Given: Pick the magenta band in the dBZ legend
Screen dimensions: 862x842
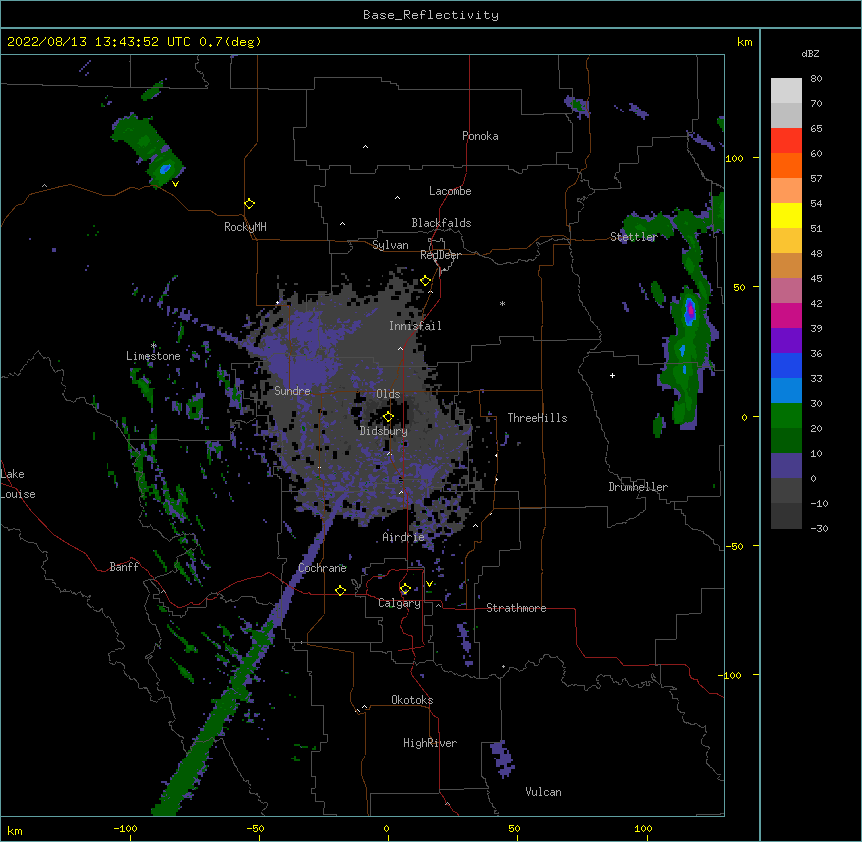Looking at the screenshot, I should pos(786,315).
